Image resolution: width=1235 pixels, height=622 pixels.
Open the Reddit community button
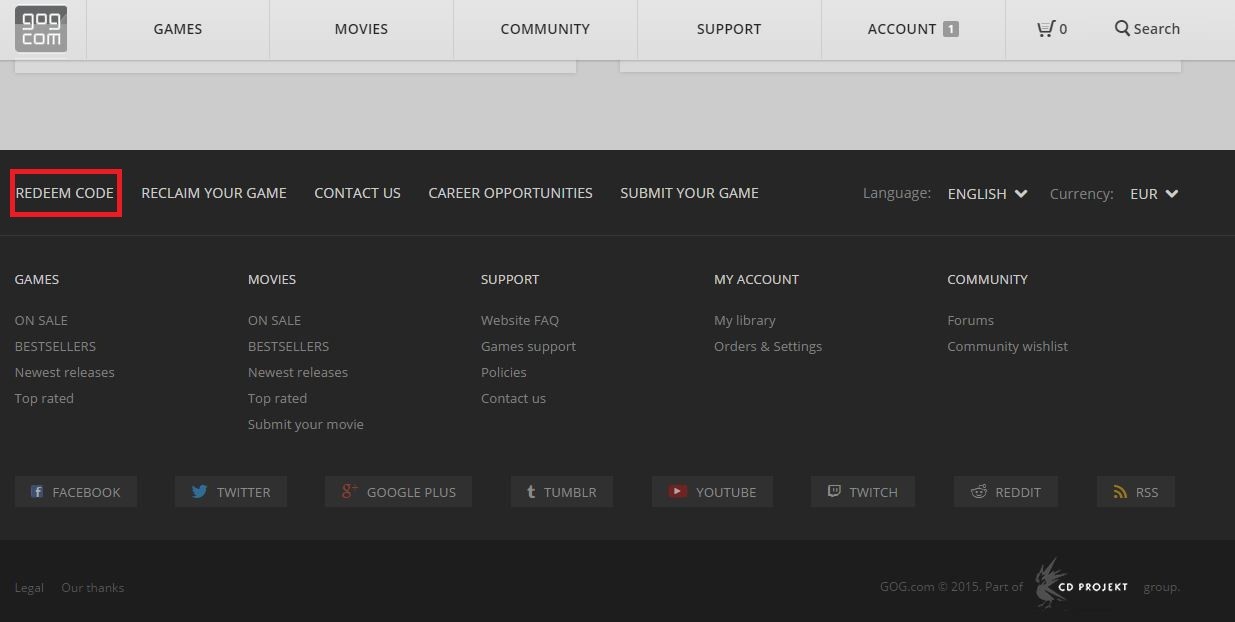(1005, 492)
